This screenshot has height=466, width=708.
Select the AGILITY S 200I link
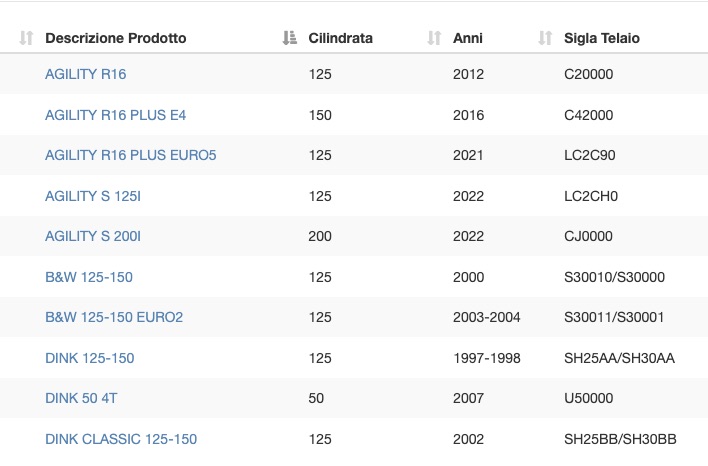tap(93, 236)
